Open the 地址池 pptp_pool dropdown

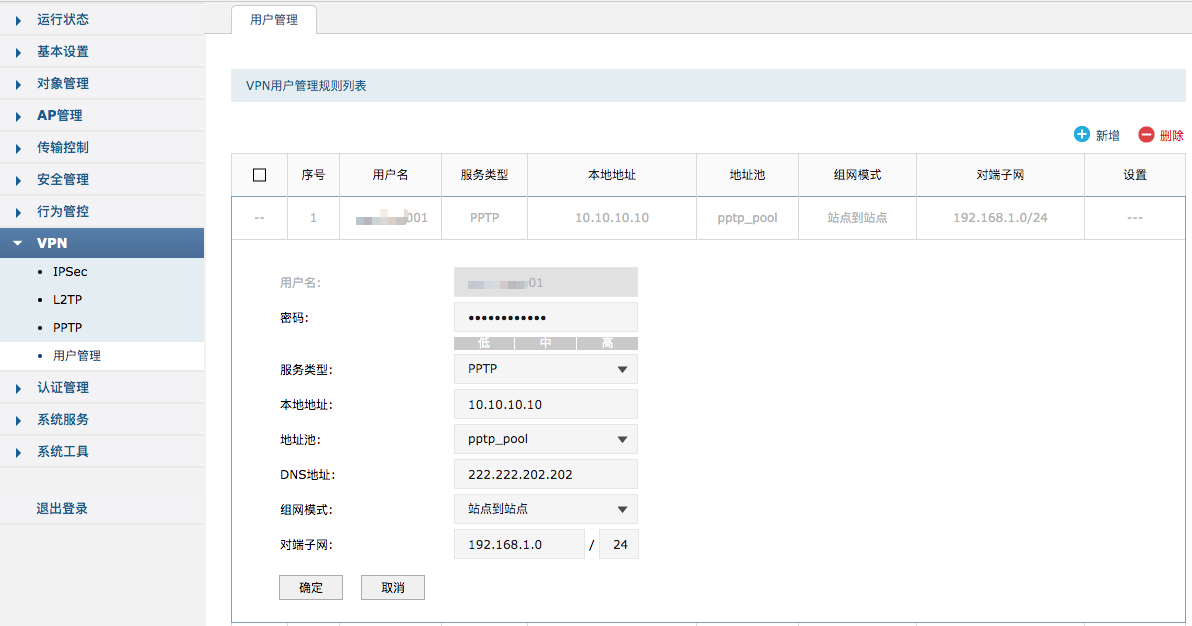coord(545,439)
